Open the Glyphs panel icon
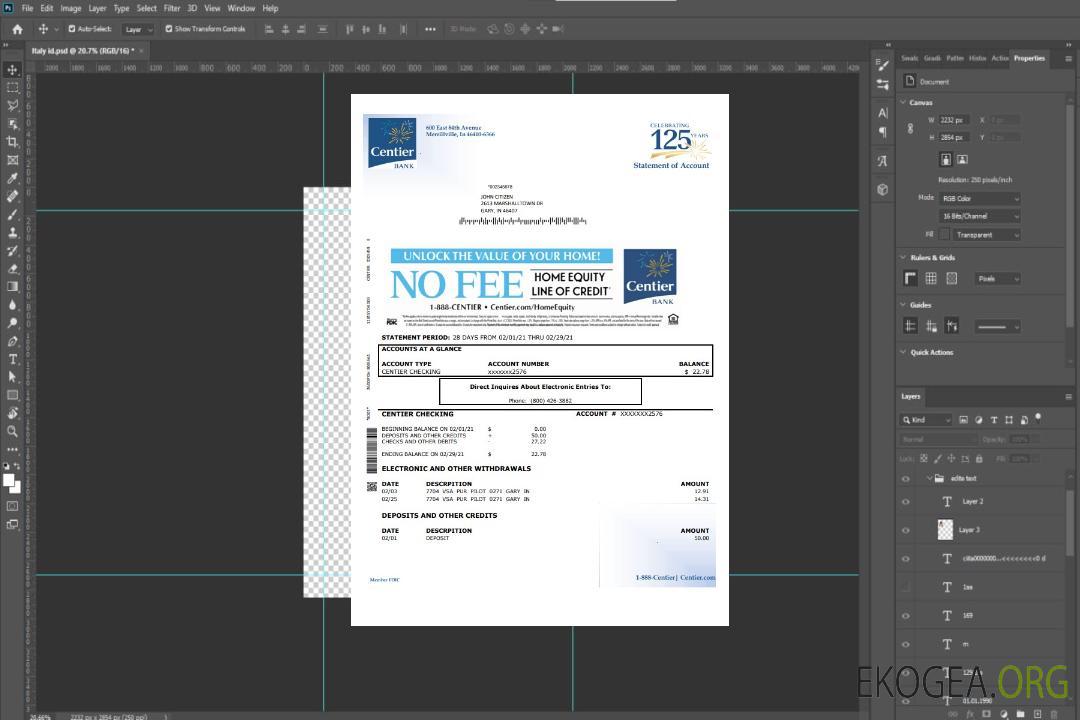Screen dimensions: 1080x720 [x=882, y=161]
